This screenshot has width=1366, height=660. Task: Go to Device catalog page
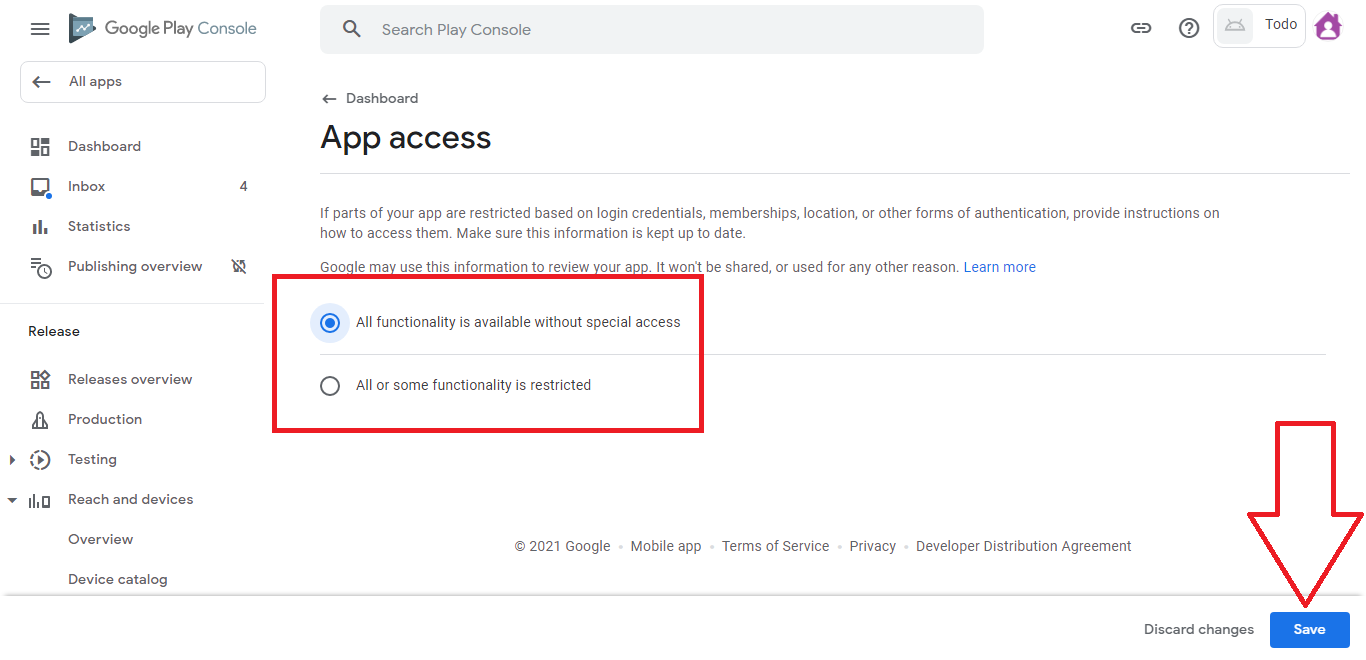[118, 580]
